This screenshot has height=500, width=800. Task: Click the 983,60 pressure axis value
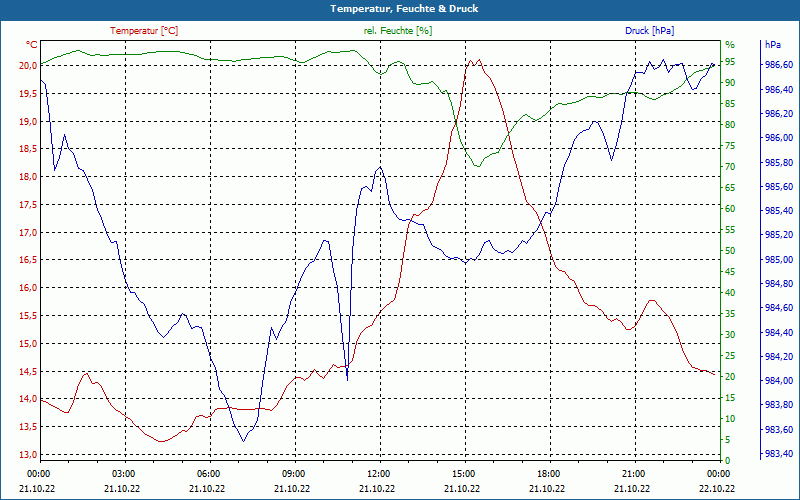click(779, 430)
